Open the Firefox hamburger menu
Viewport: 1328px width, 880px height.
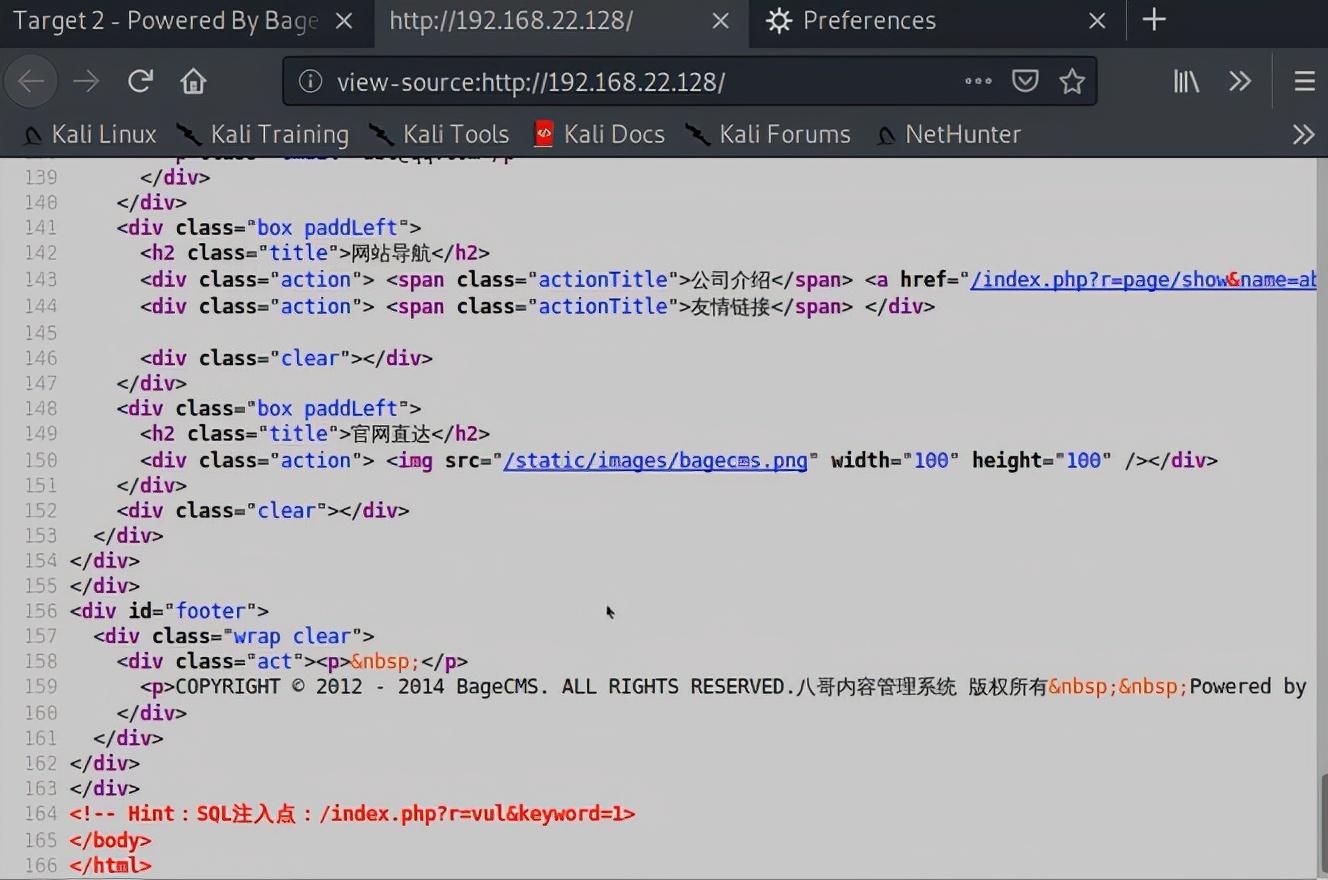click(x=1304, y=81)
